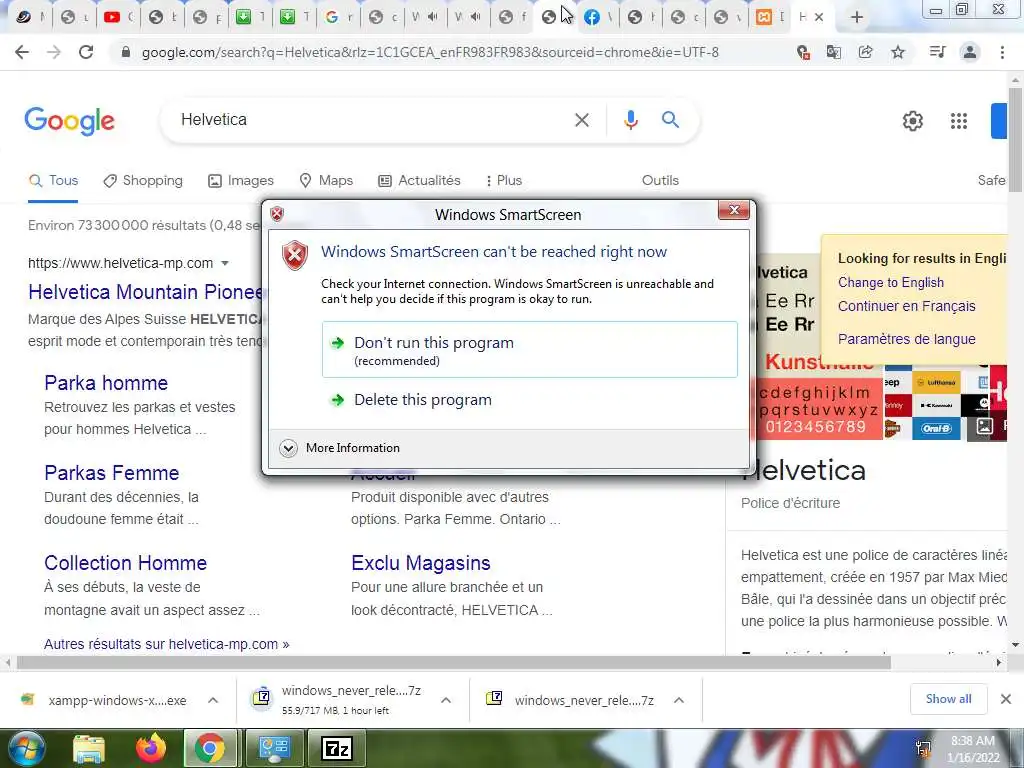Open the Chrome three-dot menu
Viewport: 1024px width, 768px height.
pos(1002,52)
